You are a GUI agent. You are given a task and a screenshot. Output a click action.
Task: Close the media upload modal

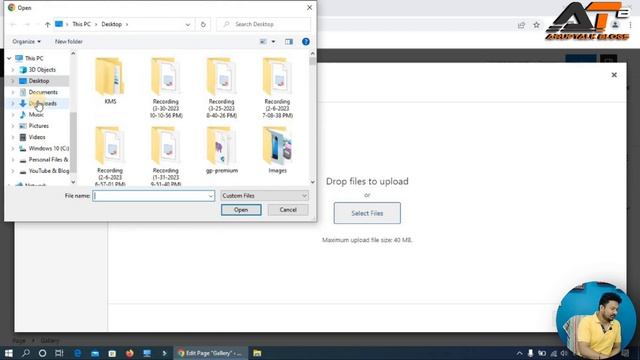coord(614,75)
